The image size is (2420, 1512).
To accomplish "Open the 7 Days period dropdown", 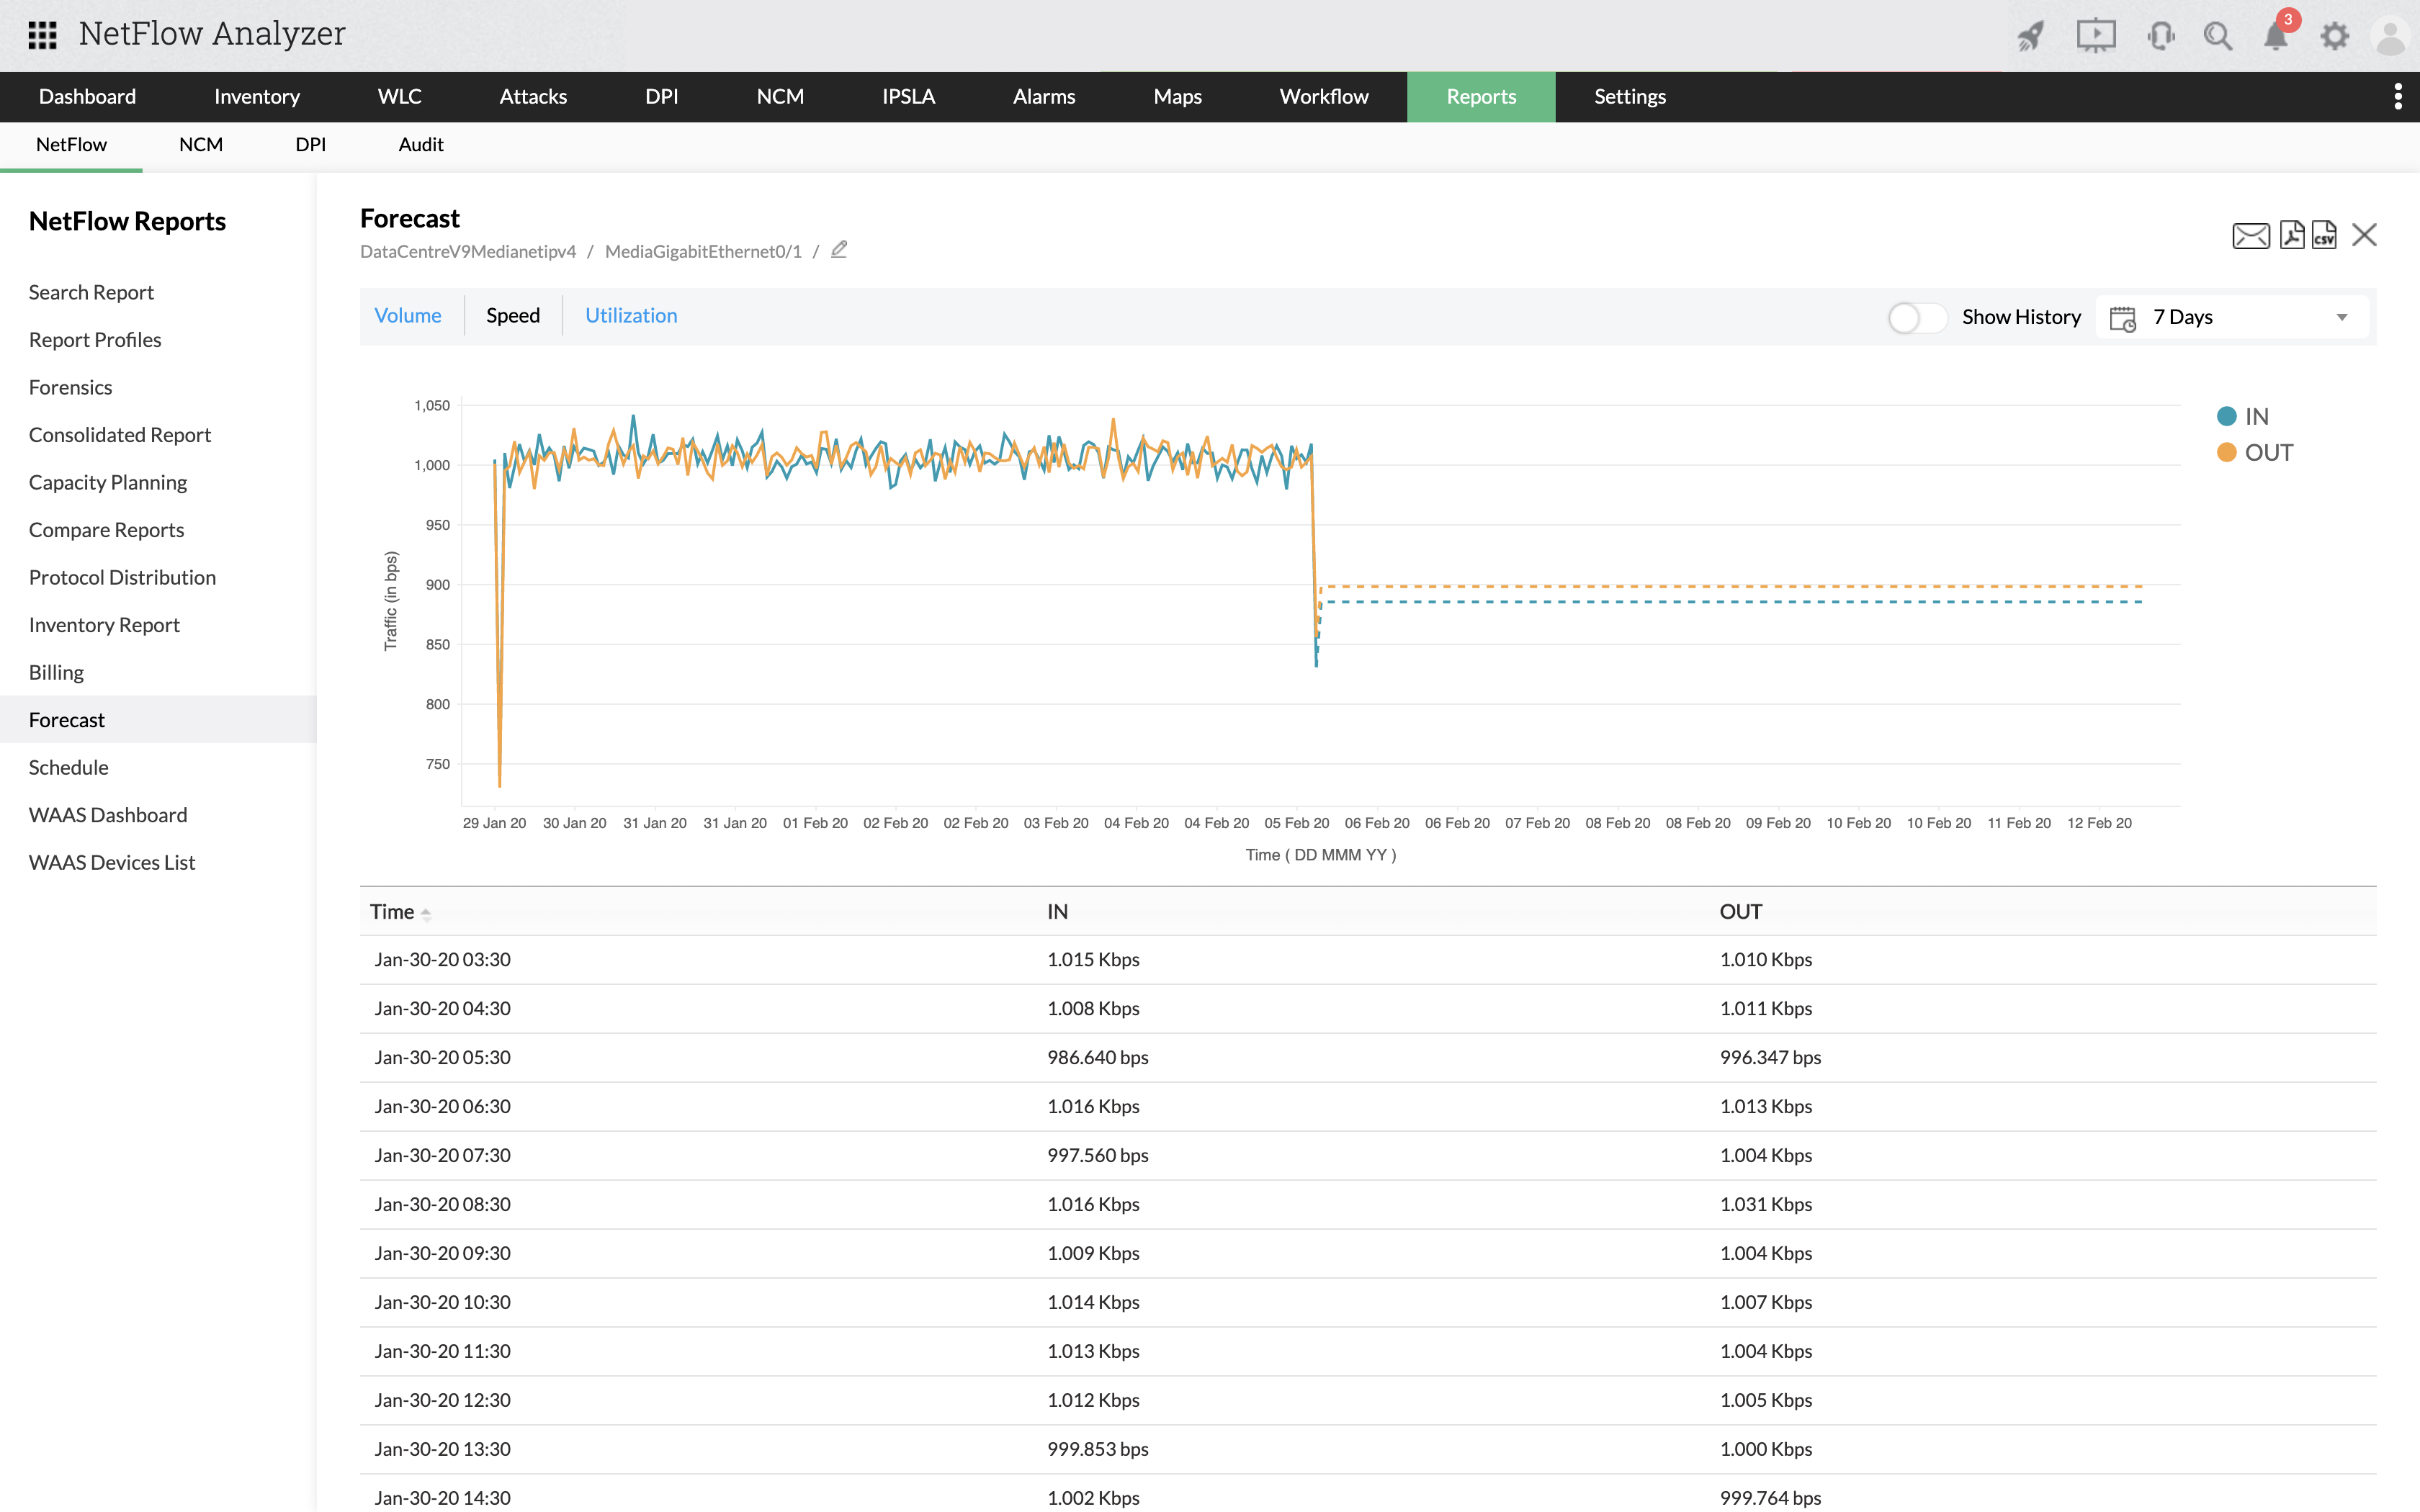I will (2232, 318).
